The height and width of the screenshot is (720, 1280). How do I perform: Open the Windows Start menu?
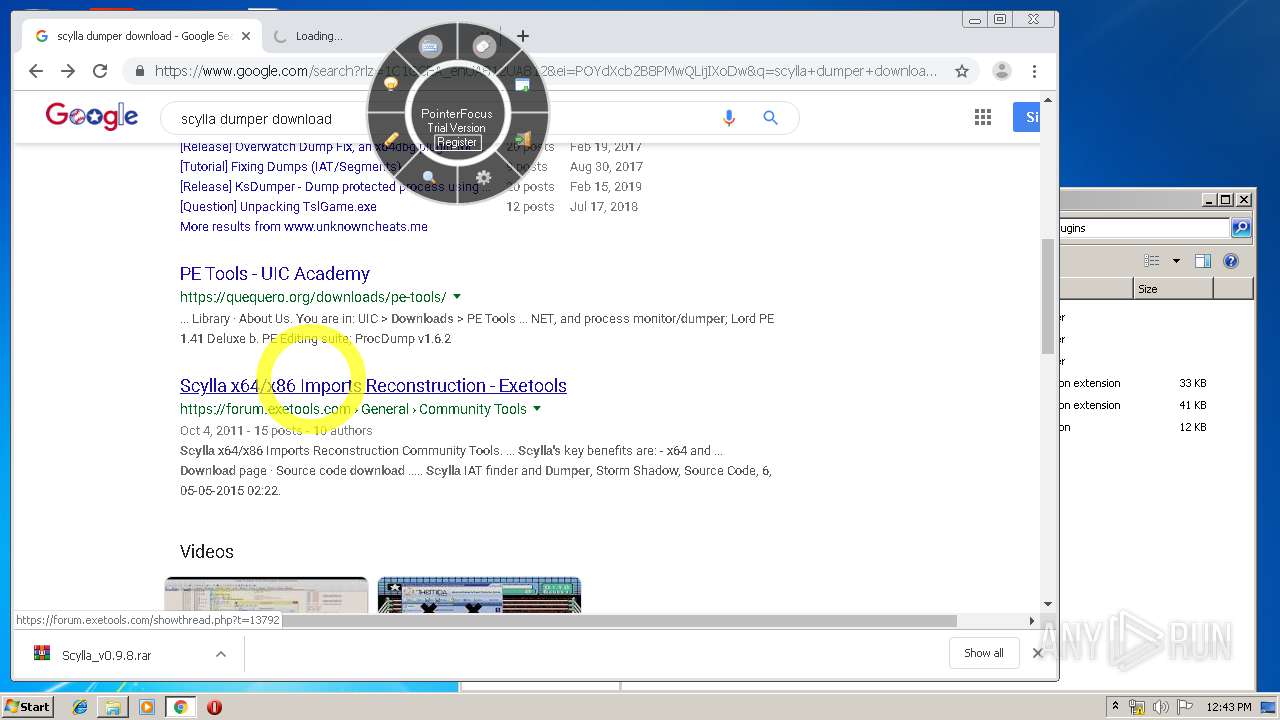pos(28,706)
